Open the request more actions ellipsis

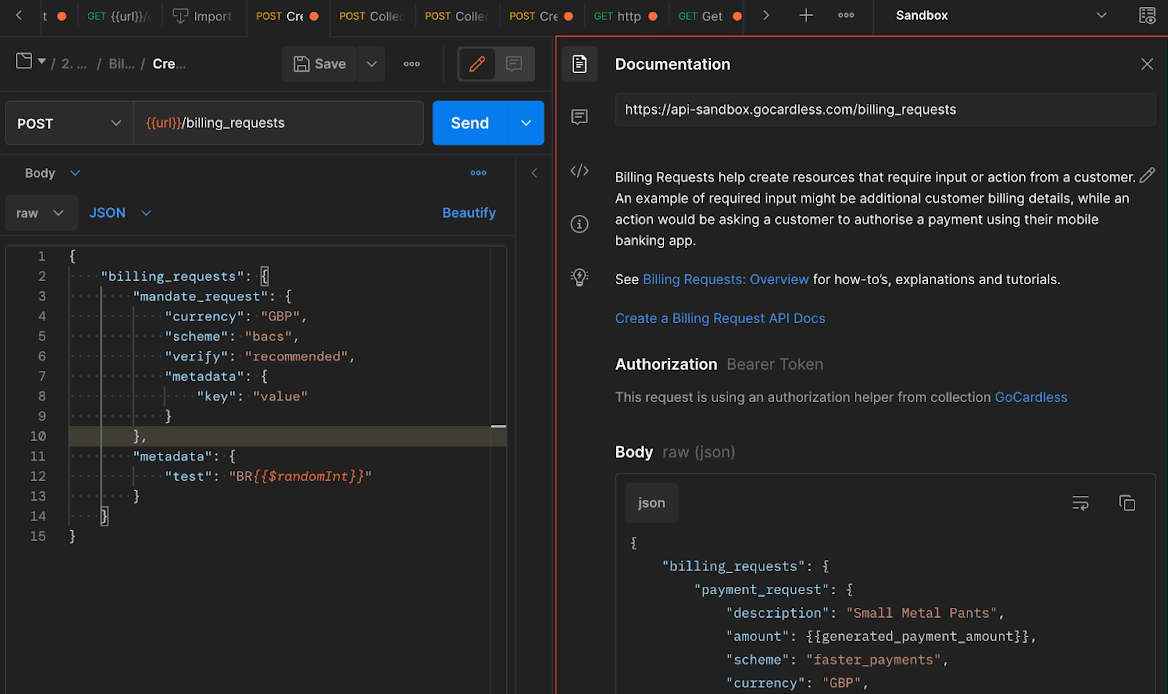[x=412, y=64]
